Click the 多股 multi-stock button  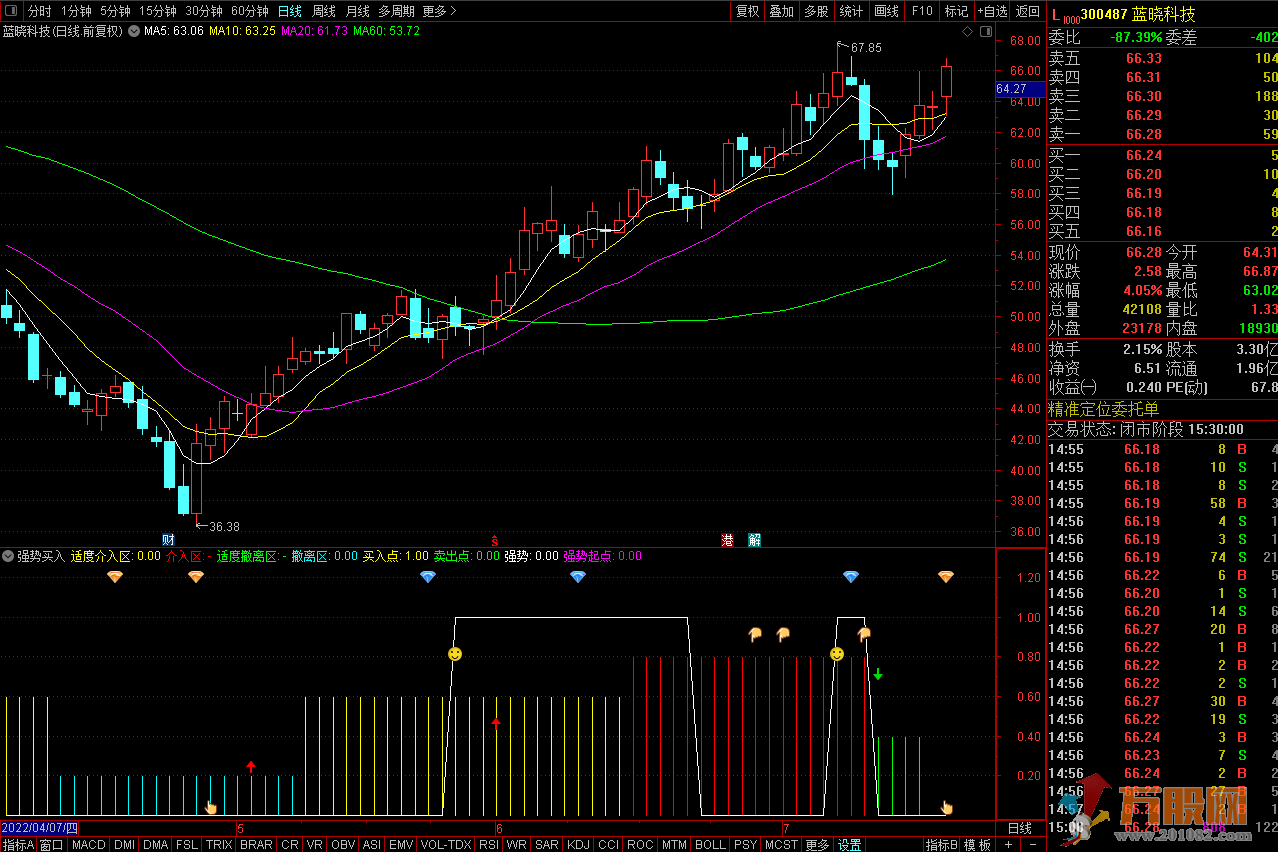click(x=816, y=11)
